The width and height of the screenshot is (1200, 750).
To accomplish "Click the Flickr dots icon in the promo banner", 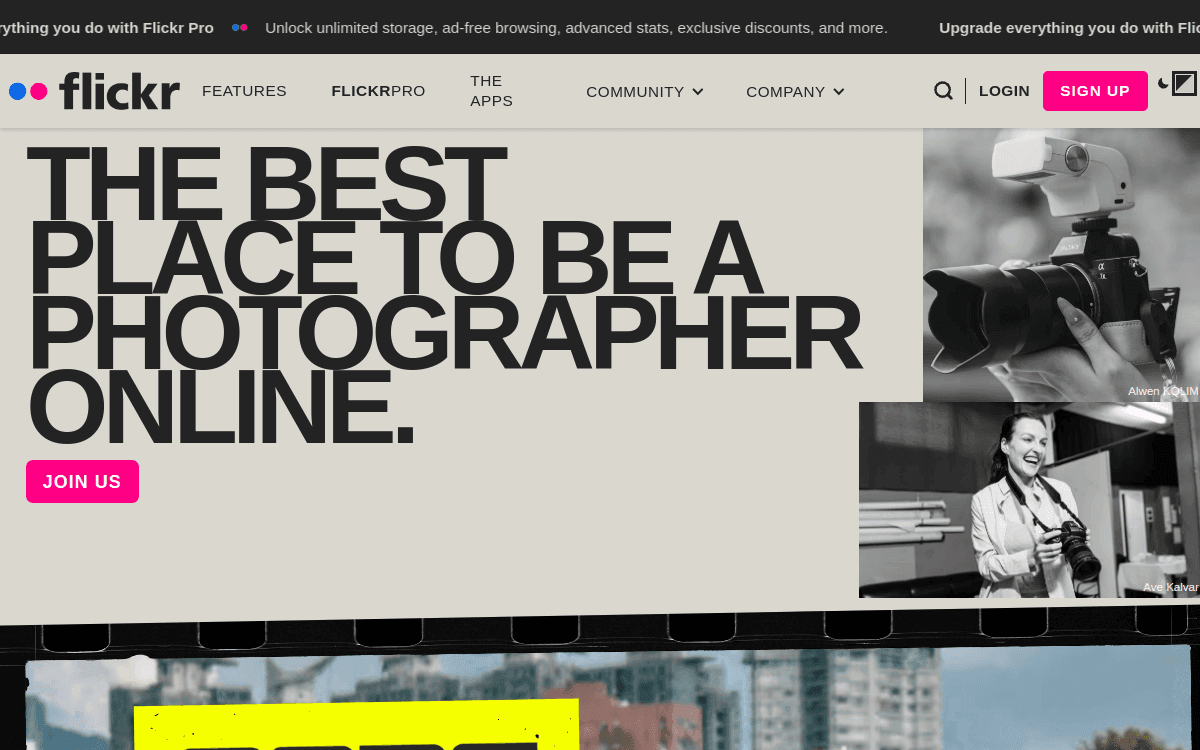I will (239, 28).
